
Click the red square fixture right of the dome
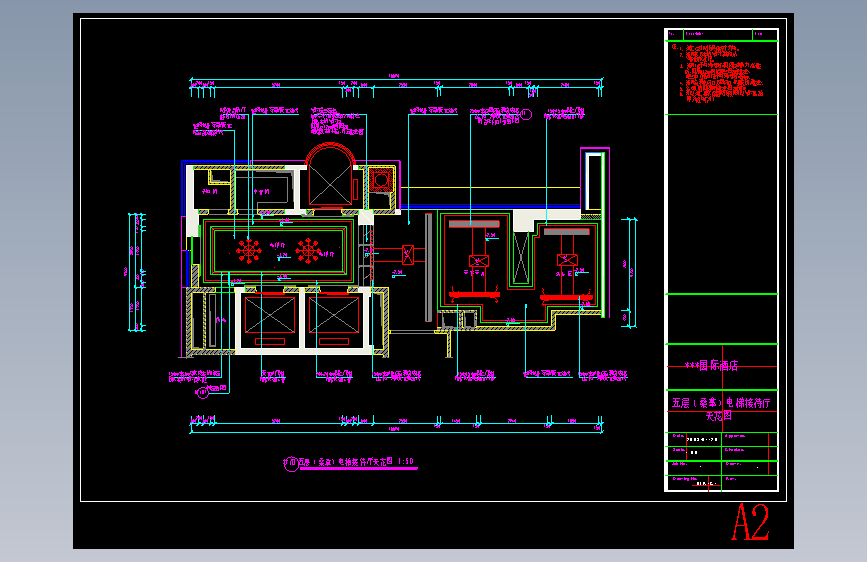point(380,180)
